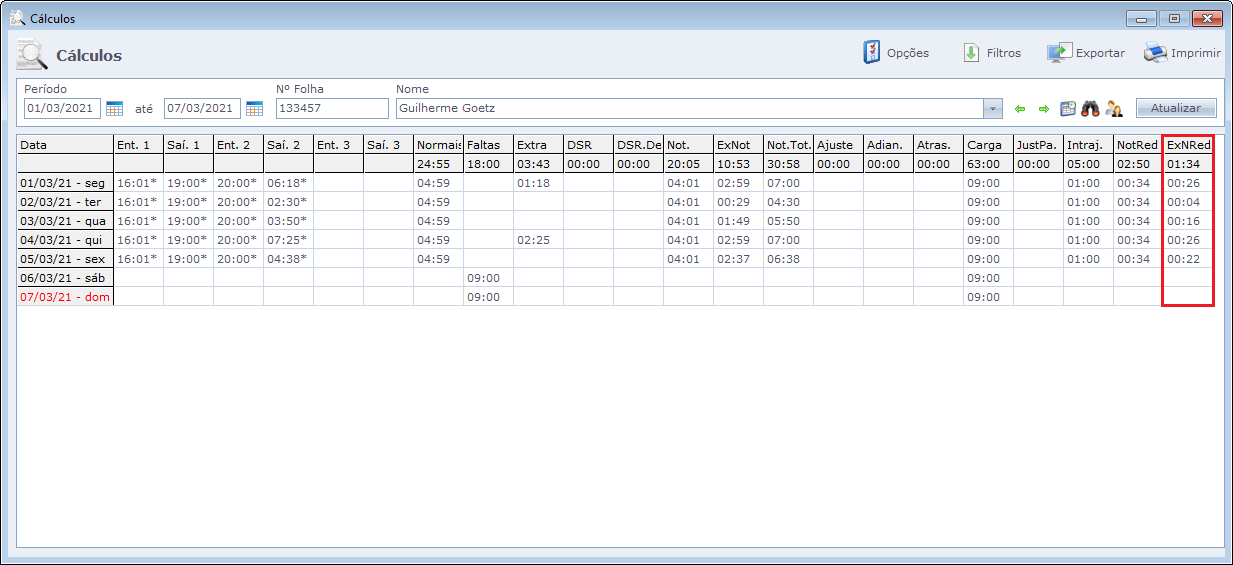1233x565 pixels.
Task: Click the ExNRed column header
Action: (1188, 145)
